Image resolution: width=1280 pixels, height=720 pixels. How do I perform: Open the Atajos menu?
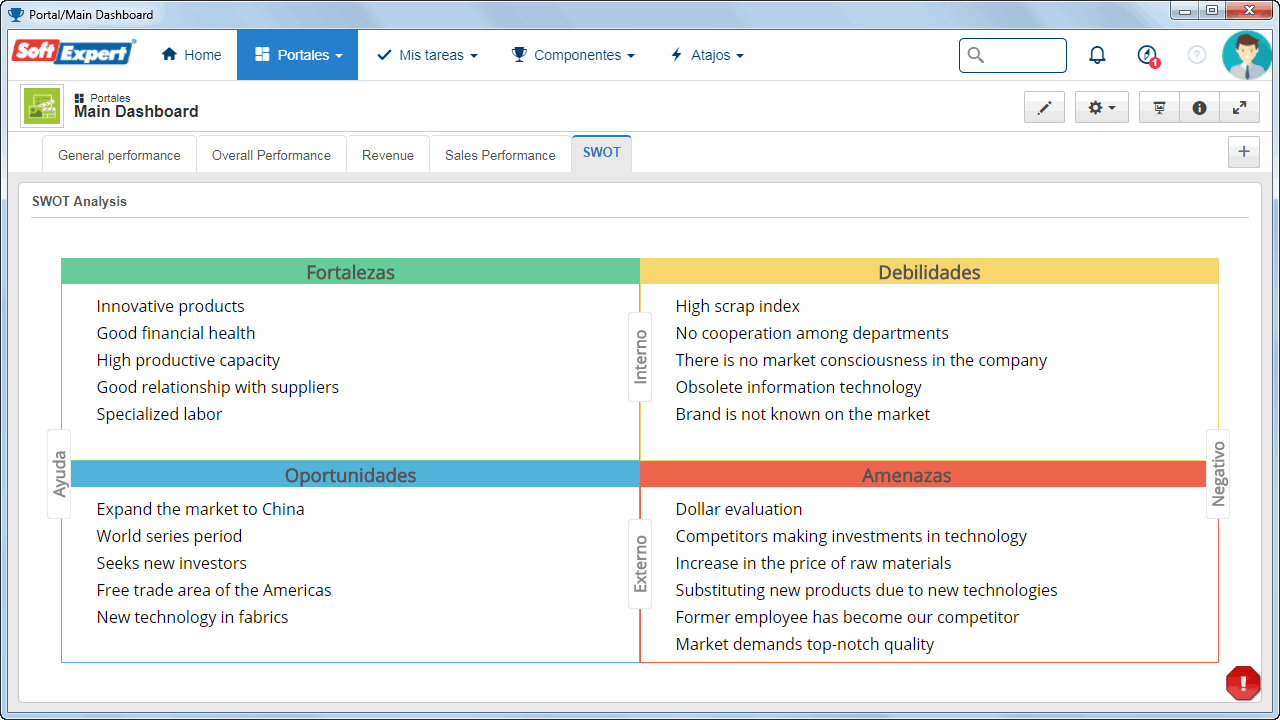tap(707, 55)
